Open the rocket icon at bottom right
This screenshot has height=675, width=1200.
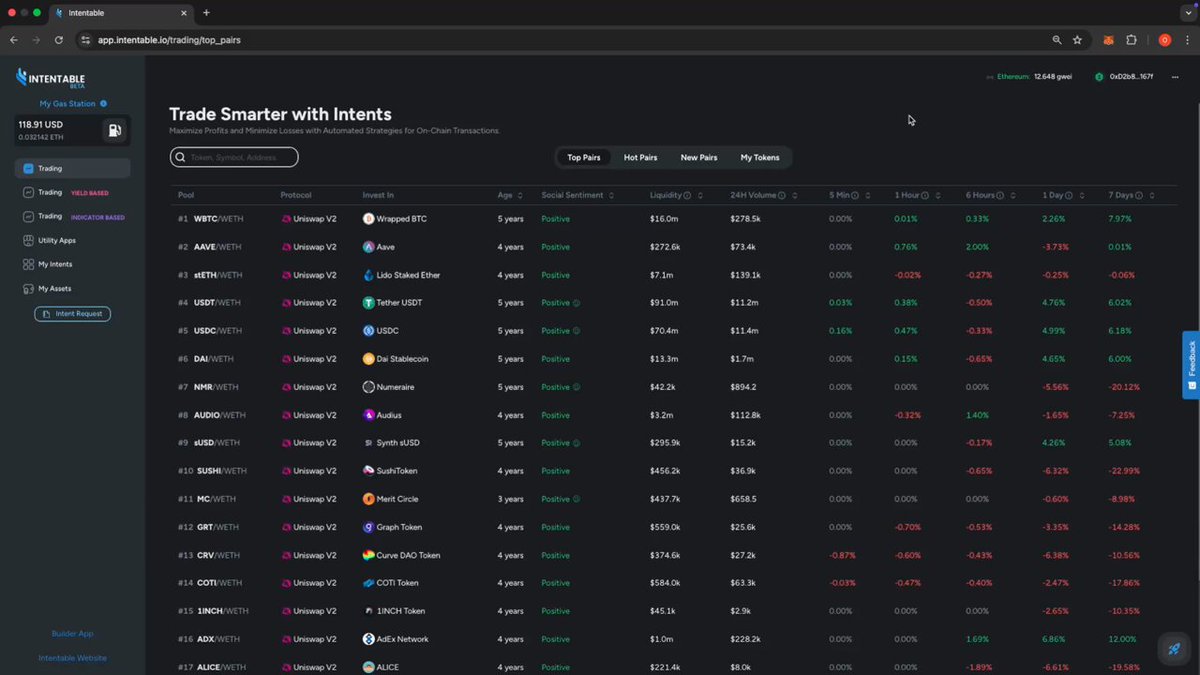(1174, 649)
